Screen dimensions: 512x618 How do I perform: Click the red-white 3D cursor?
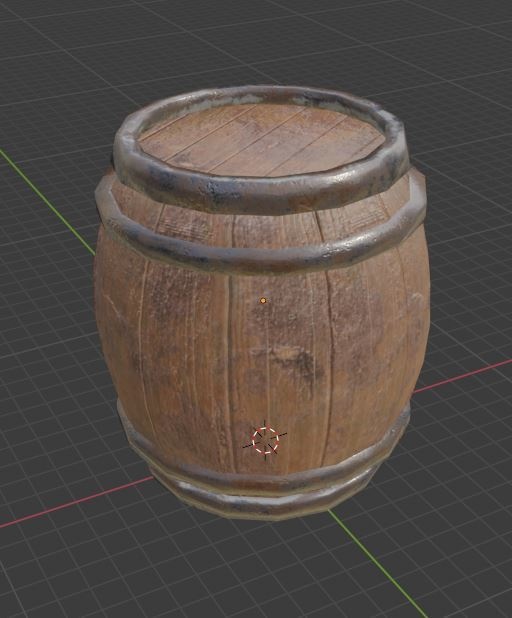(x=265, y=440)
